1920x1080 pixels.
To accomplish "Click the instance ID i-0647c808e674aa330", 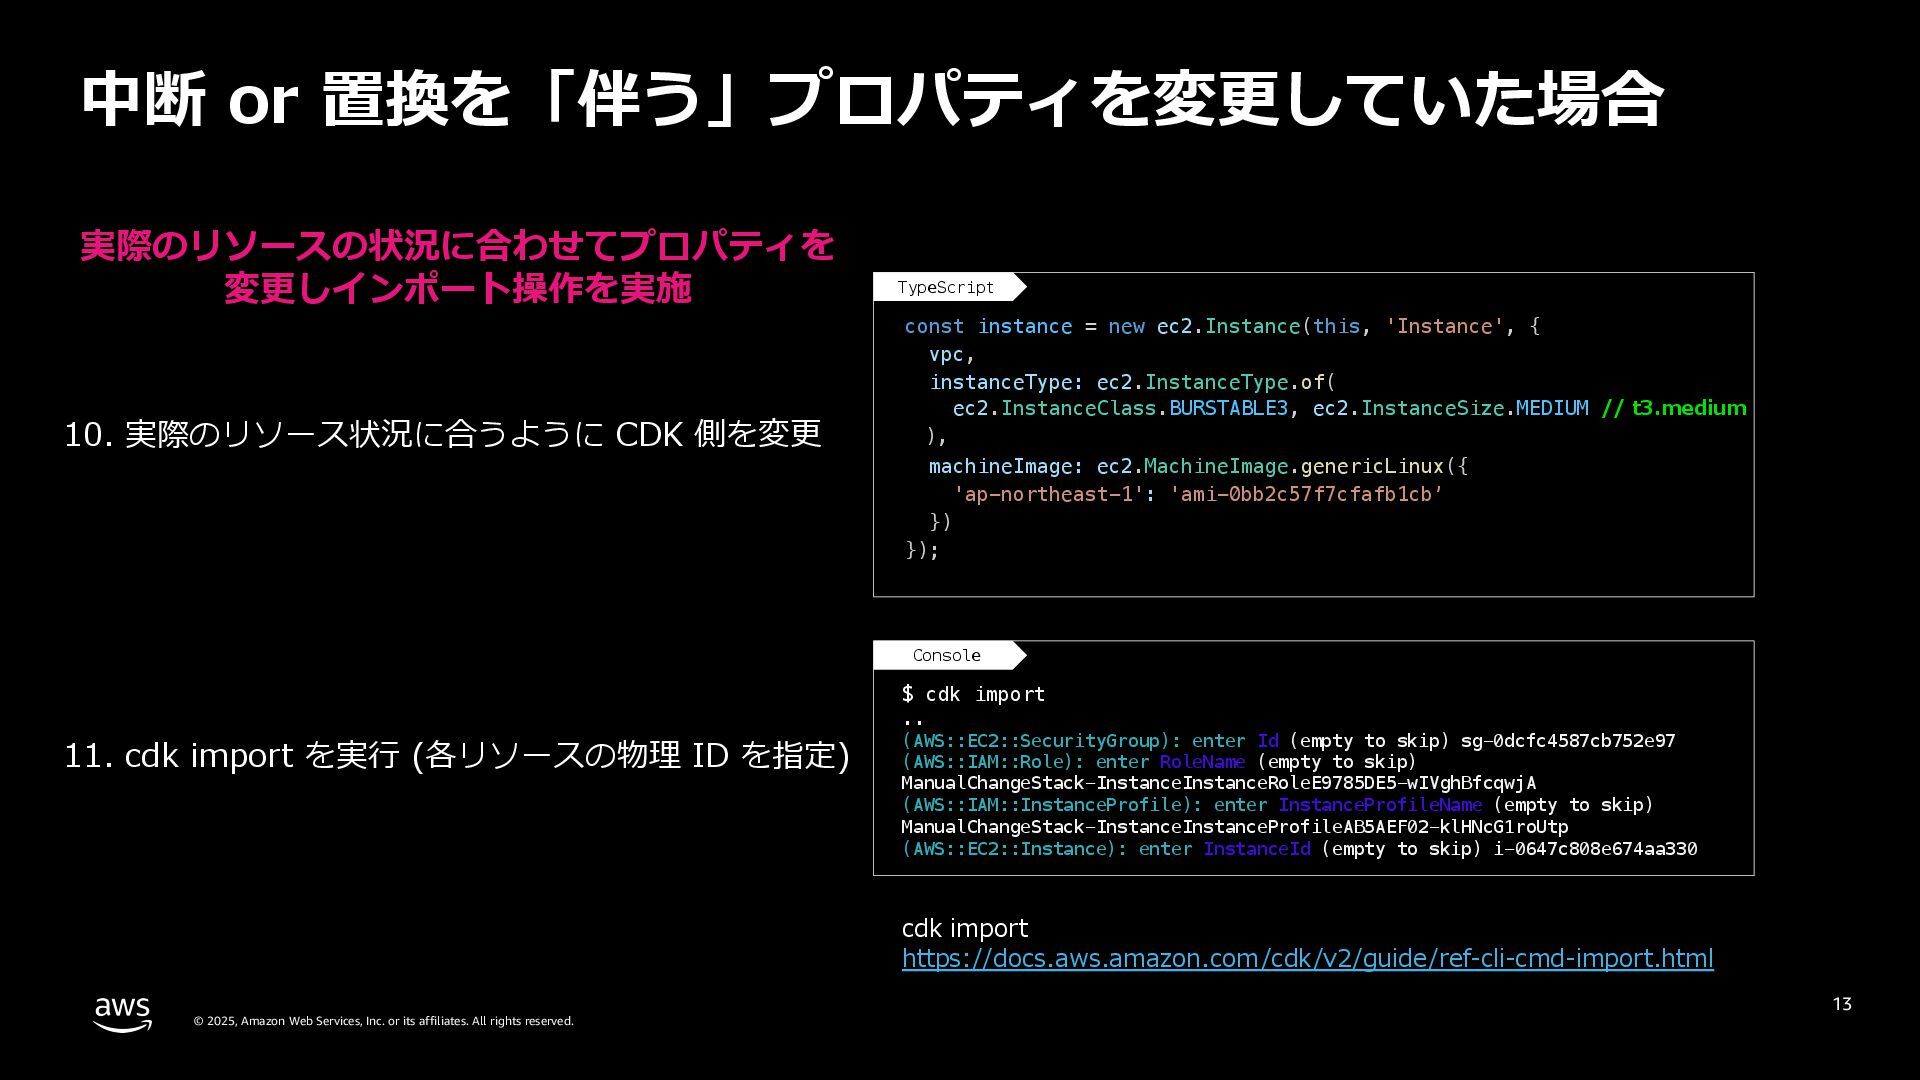I will click(x=1595, y=849).
